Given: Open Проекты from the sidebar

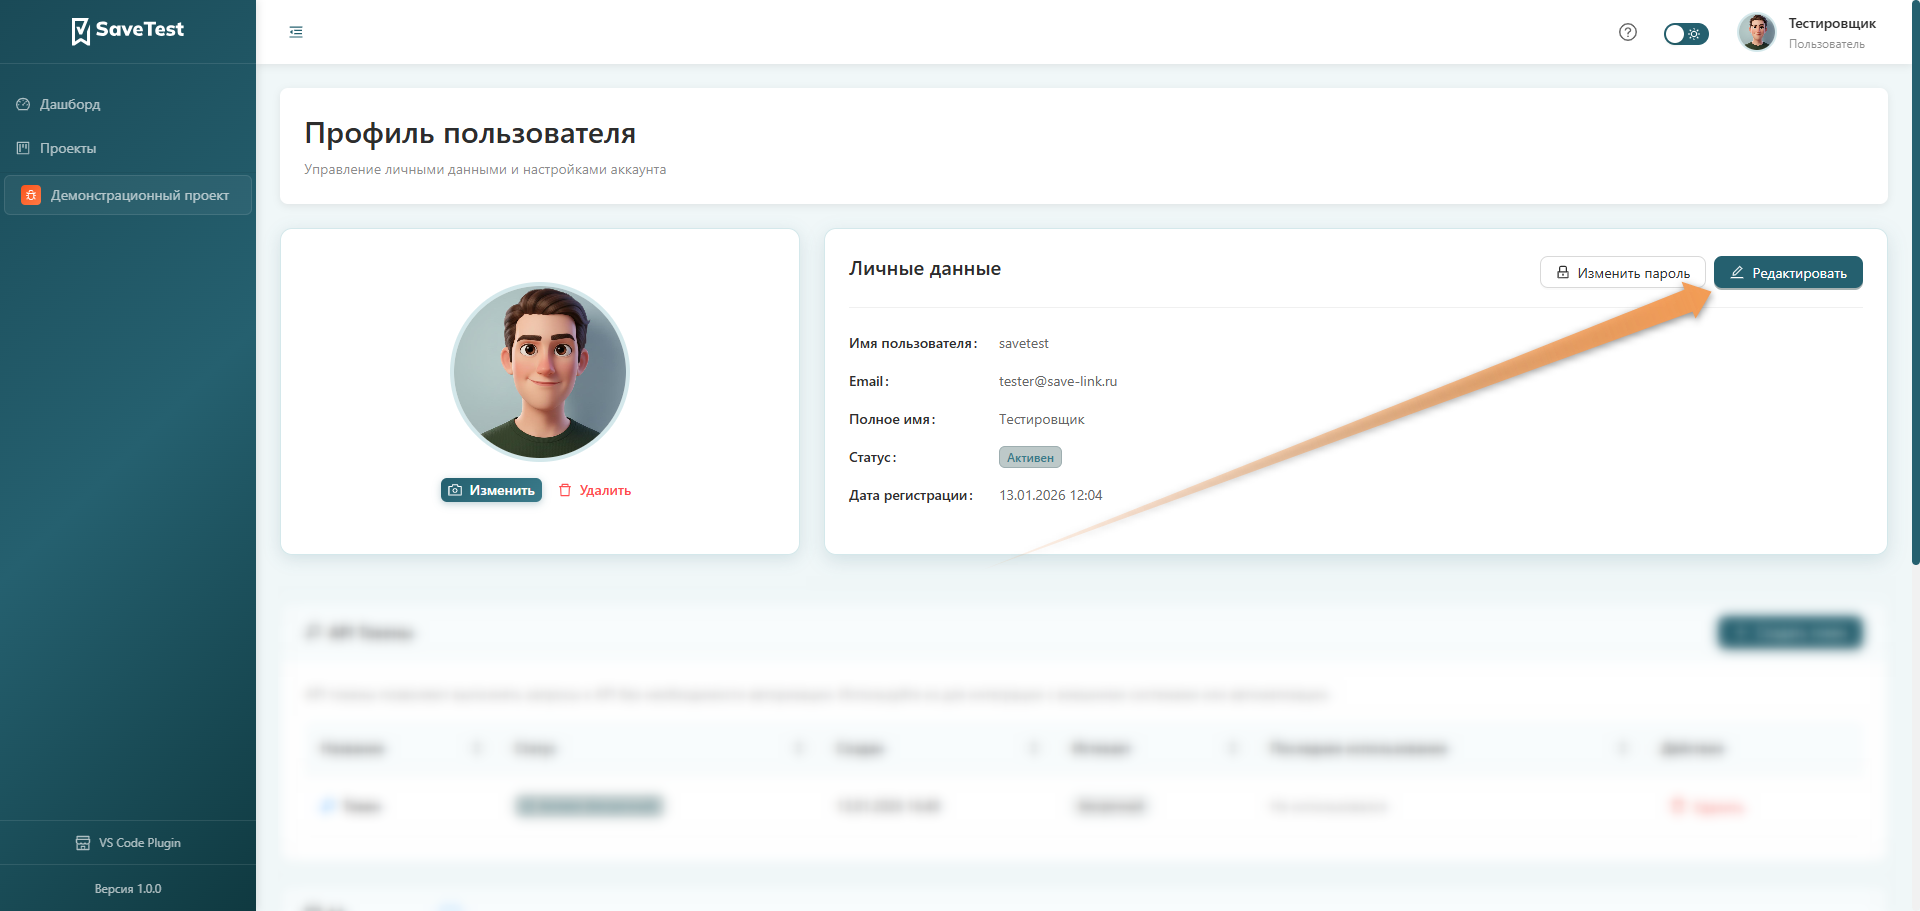Looking at the screenshot, I should tap(68, 148).
